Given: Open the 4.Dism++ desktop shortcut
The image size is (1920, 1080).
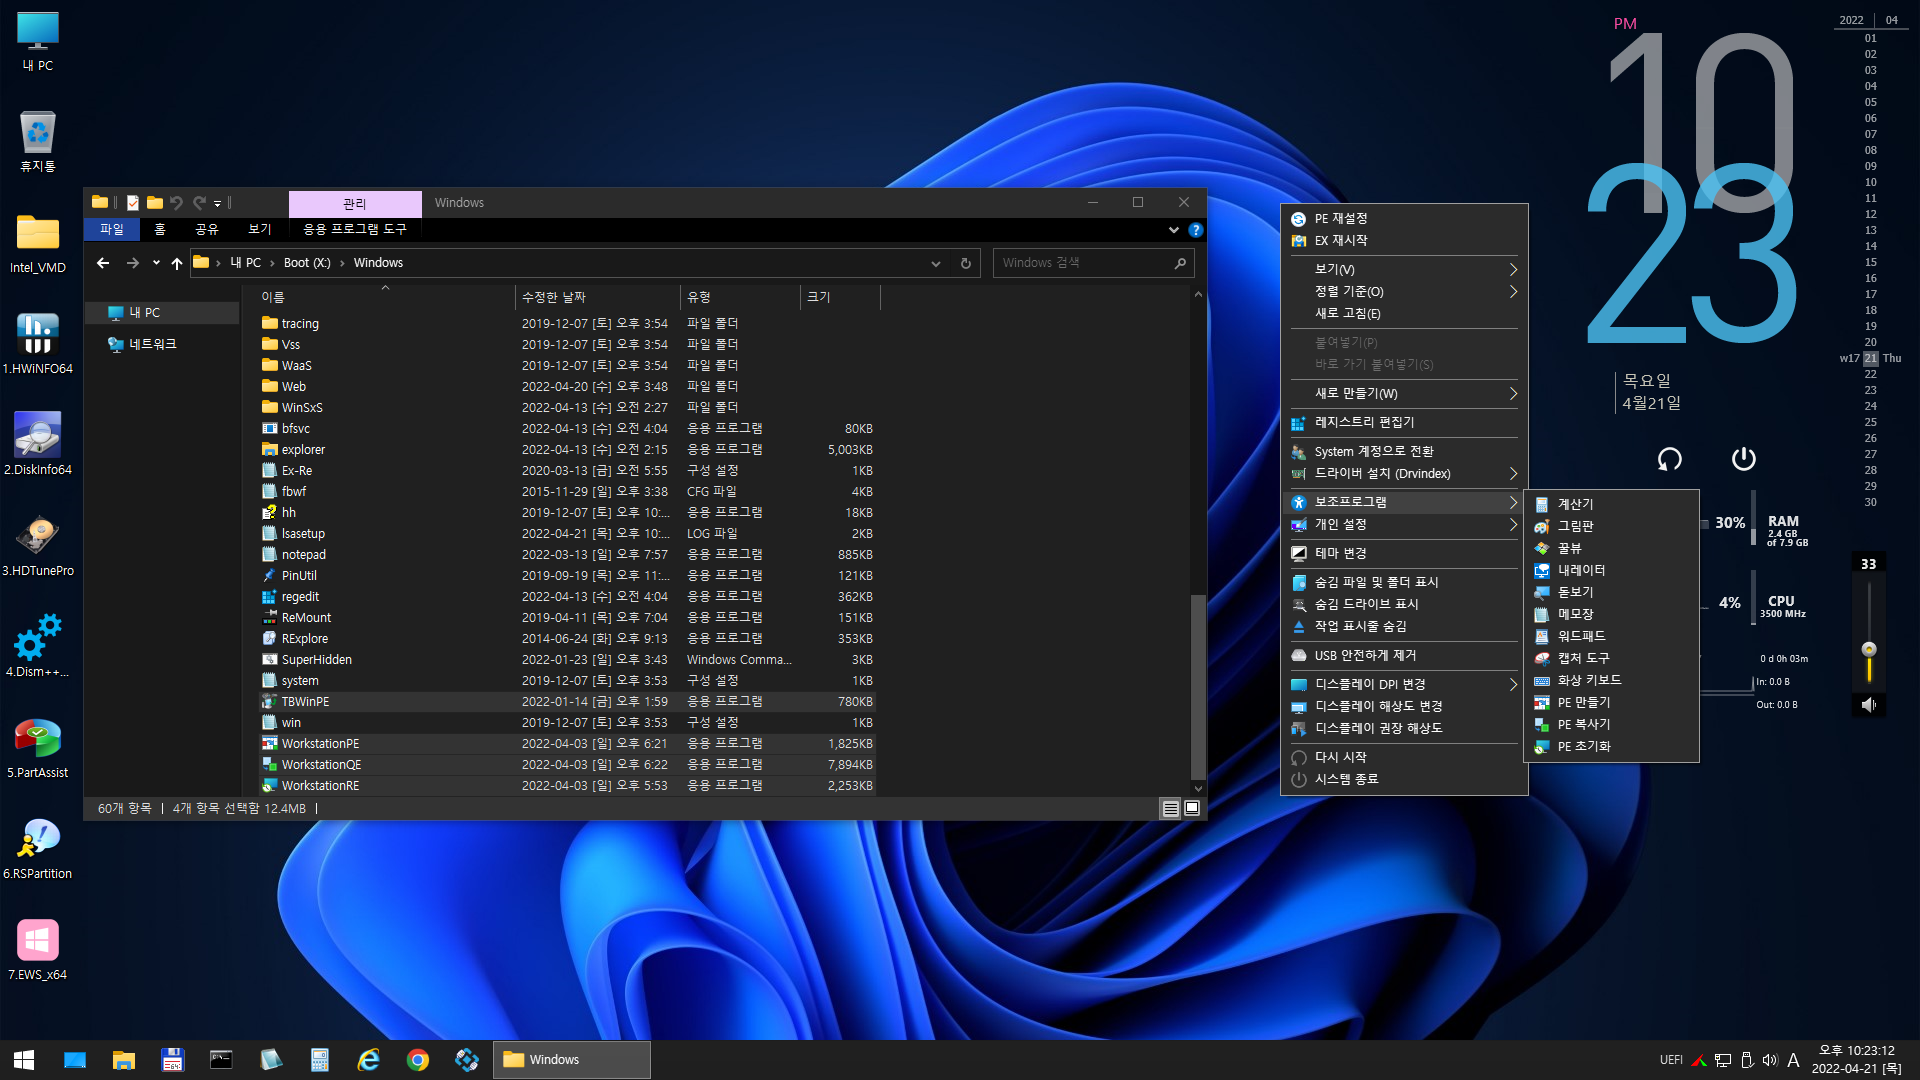Looking at the screenshot, I should pyautogui.click(x=38, y=646).
